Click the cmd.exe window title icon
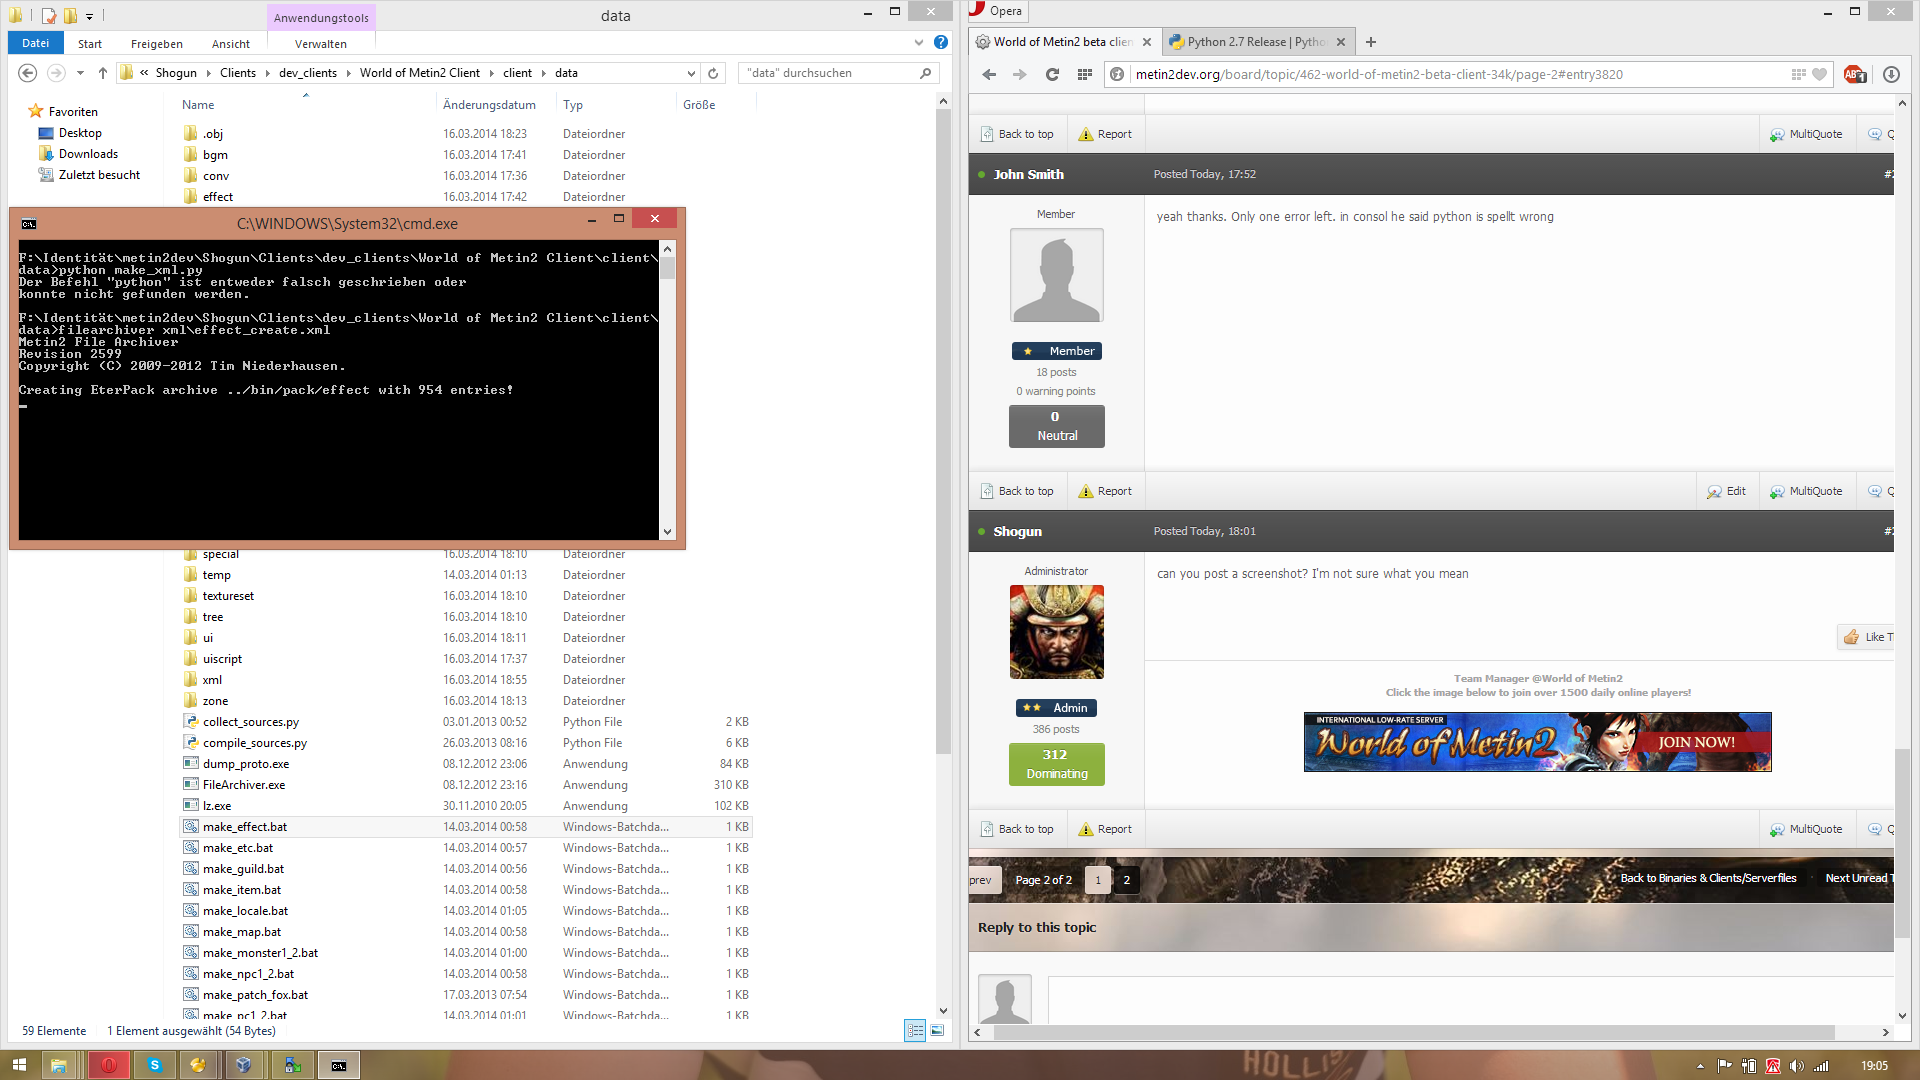The image size is (1920, 1080). (x=29, y=224)
